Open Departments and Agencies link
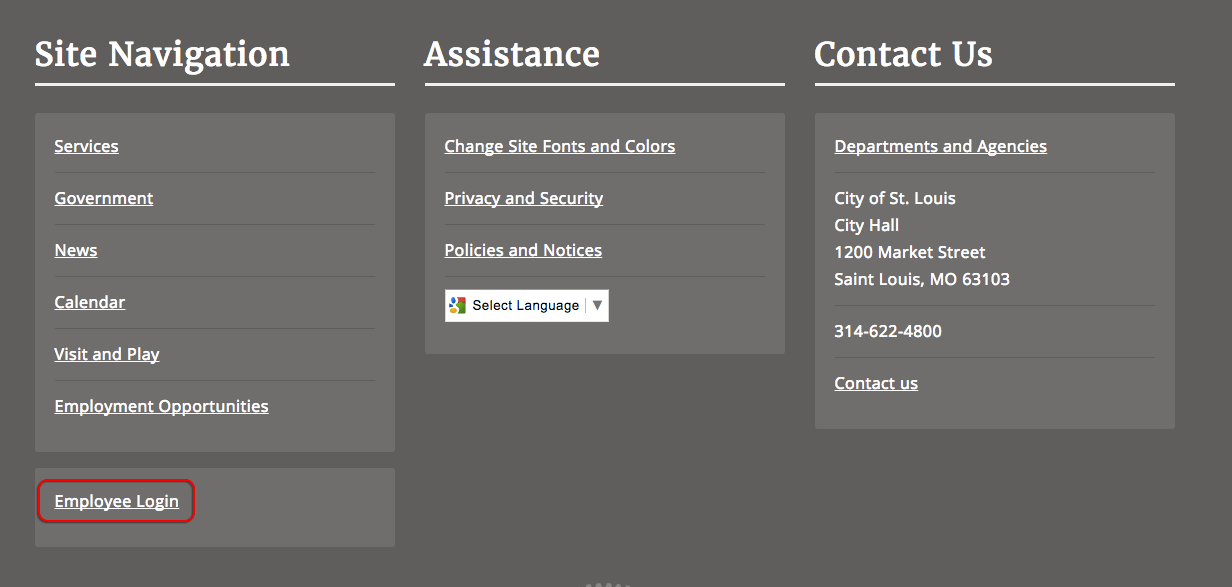This screenshot has height=587, width=1232. [941, 146]
